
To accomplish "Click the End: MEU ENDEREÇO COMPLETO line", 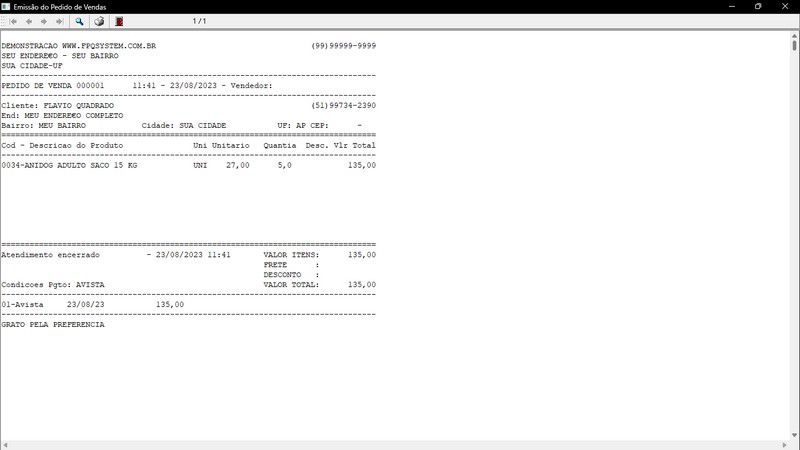I will coord(62,116).
